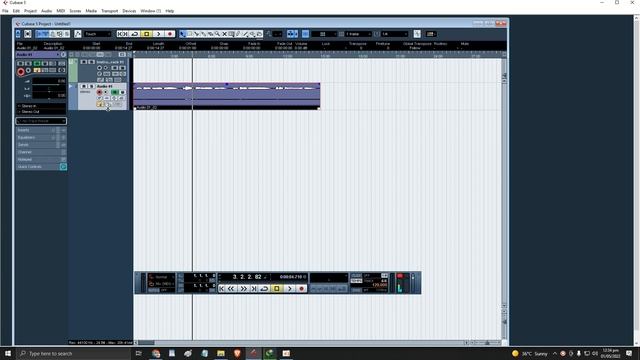Image resolution: width=640 pixels, height=360 pixels.
Task: Click the toolbar Play button
Action: 158,34
